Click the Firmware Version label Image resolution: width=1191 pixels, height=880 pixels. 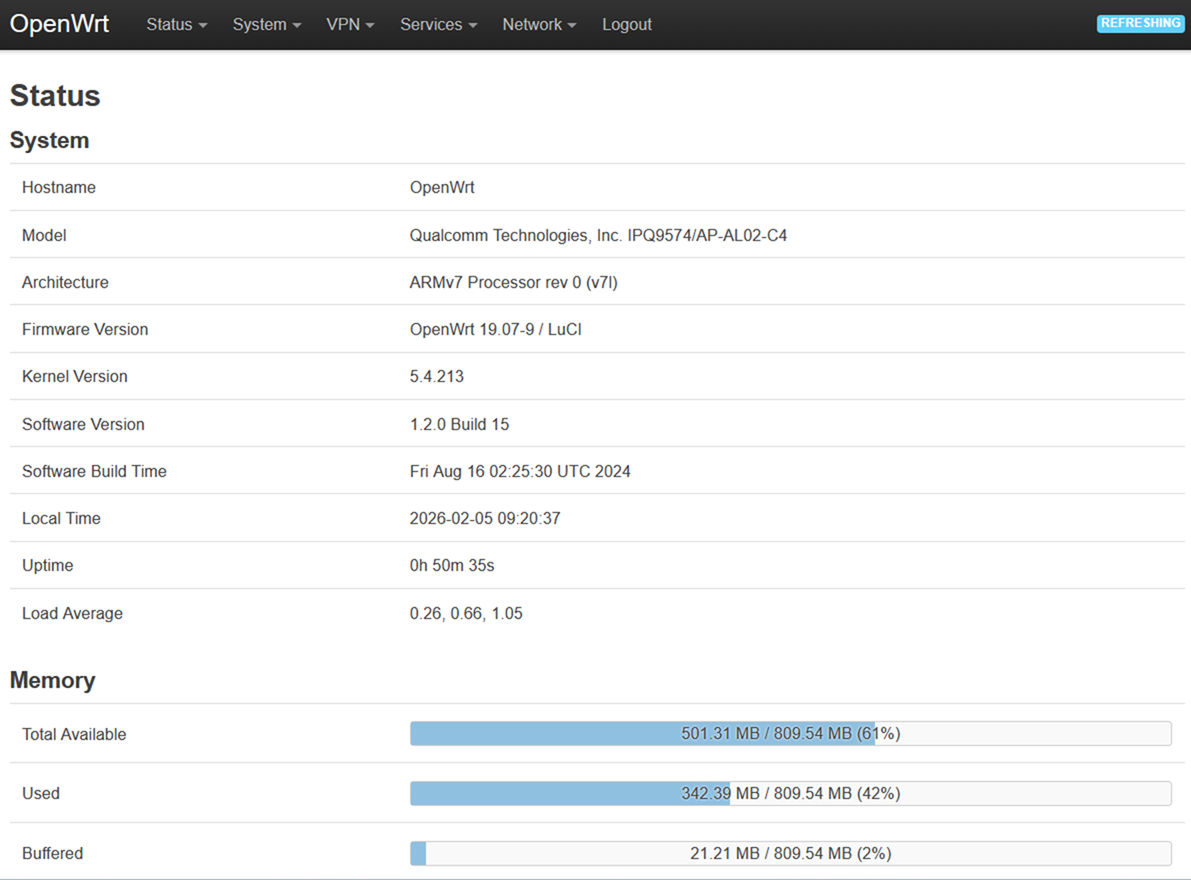tap(85, 330)
